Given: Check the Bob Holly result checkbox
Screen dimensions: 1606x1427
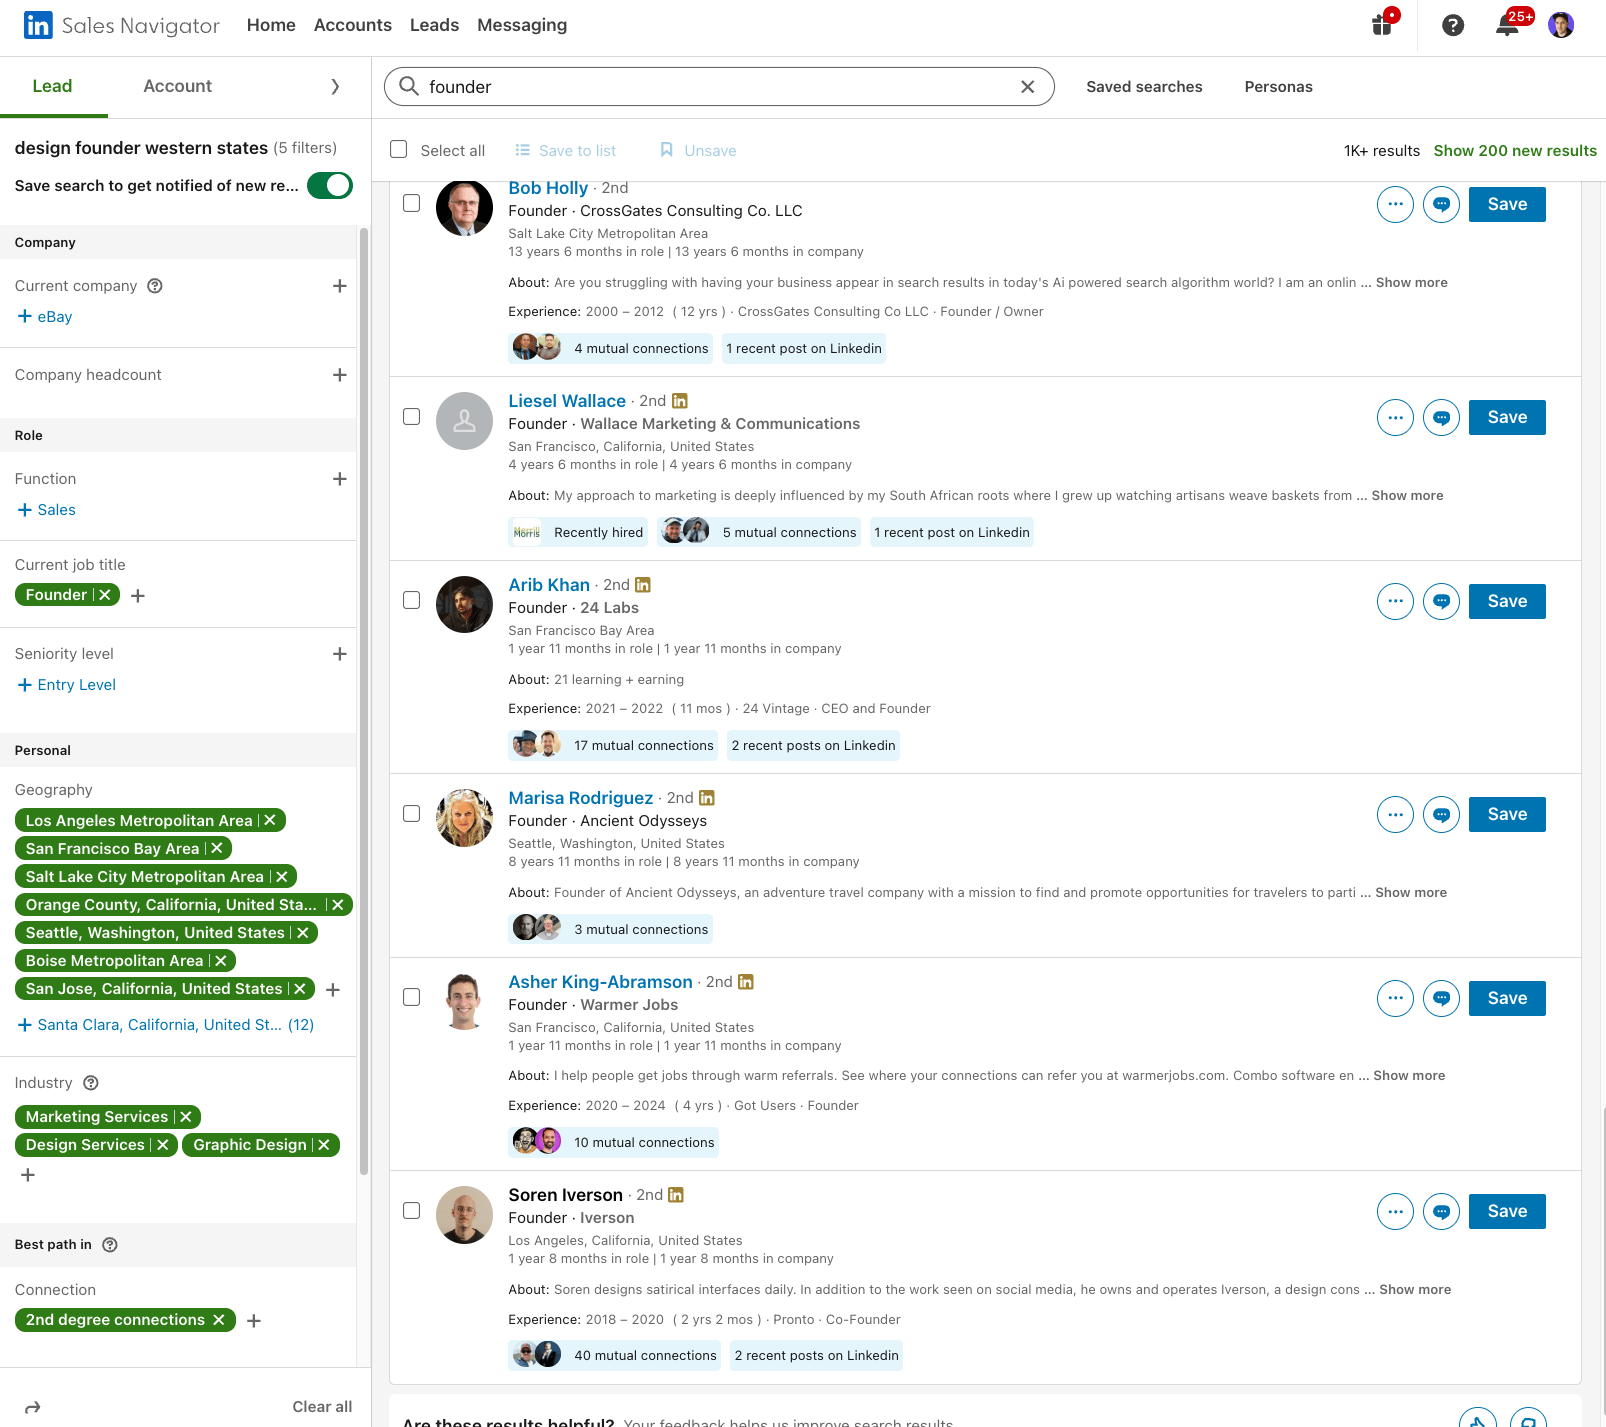Looking at the screenshot, I should click(411, 203).
